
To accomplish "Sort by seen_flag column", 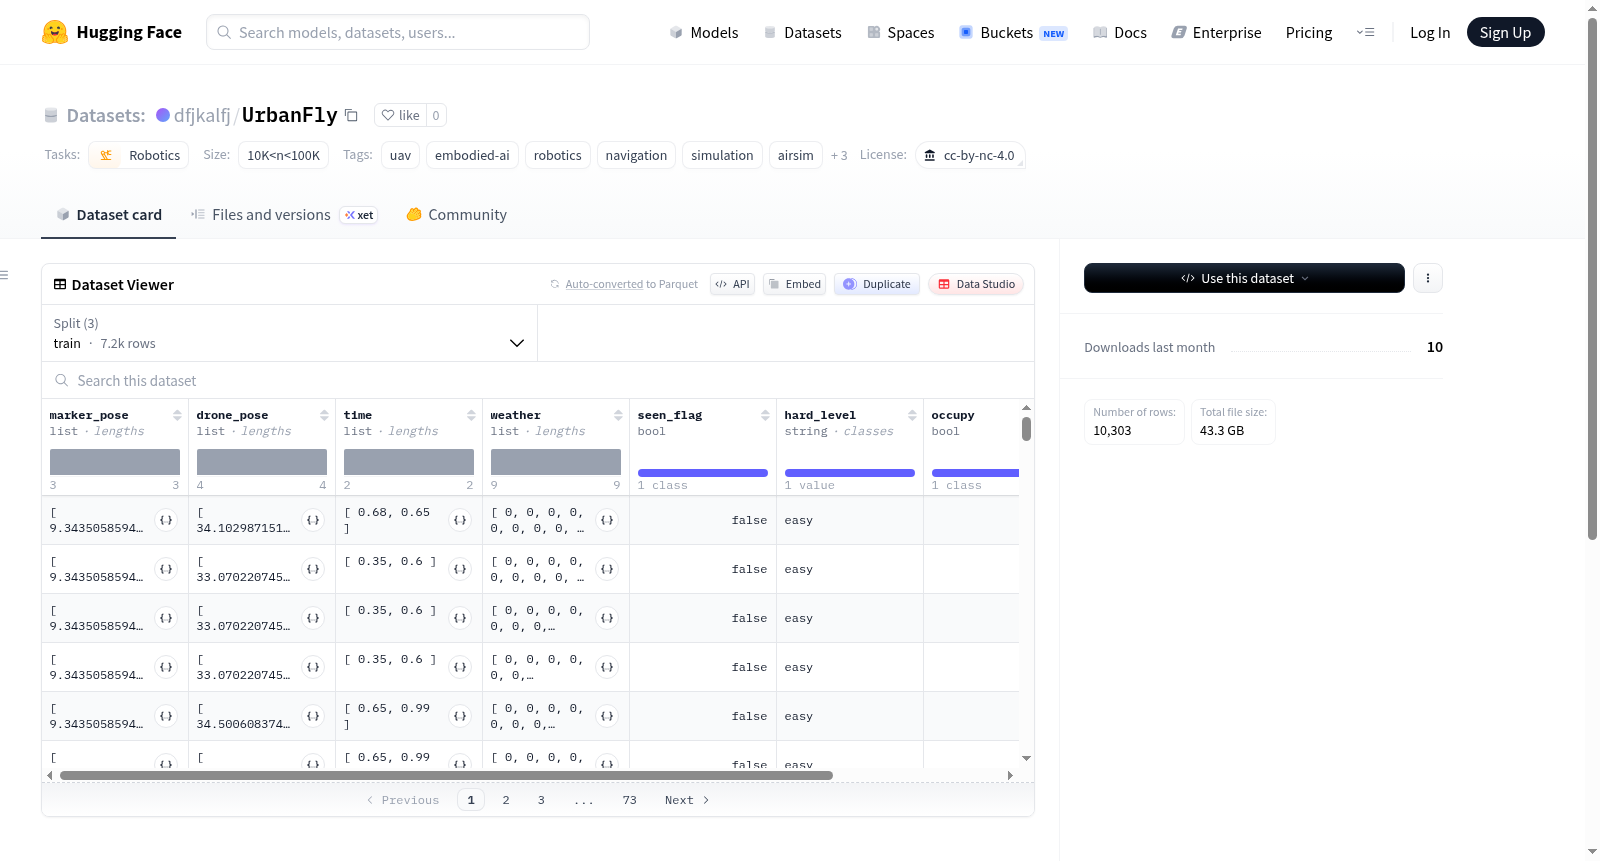I will pos(765,415).
